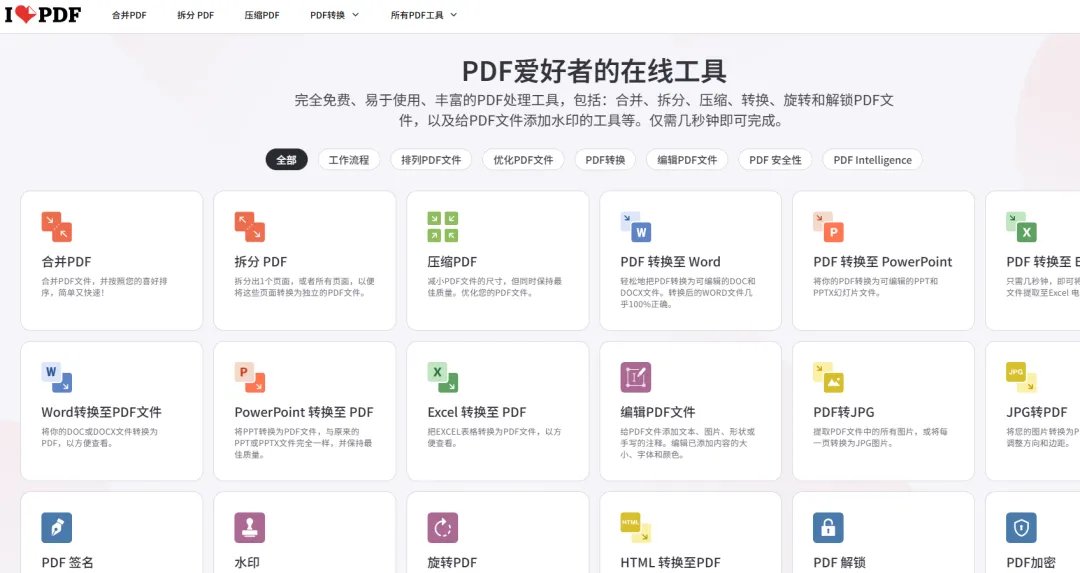1080x573 pixels.
Task: Click the PDF 转换至 PowerPoint icon
Action: pyautogui.click(x=828, y=227)
